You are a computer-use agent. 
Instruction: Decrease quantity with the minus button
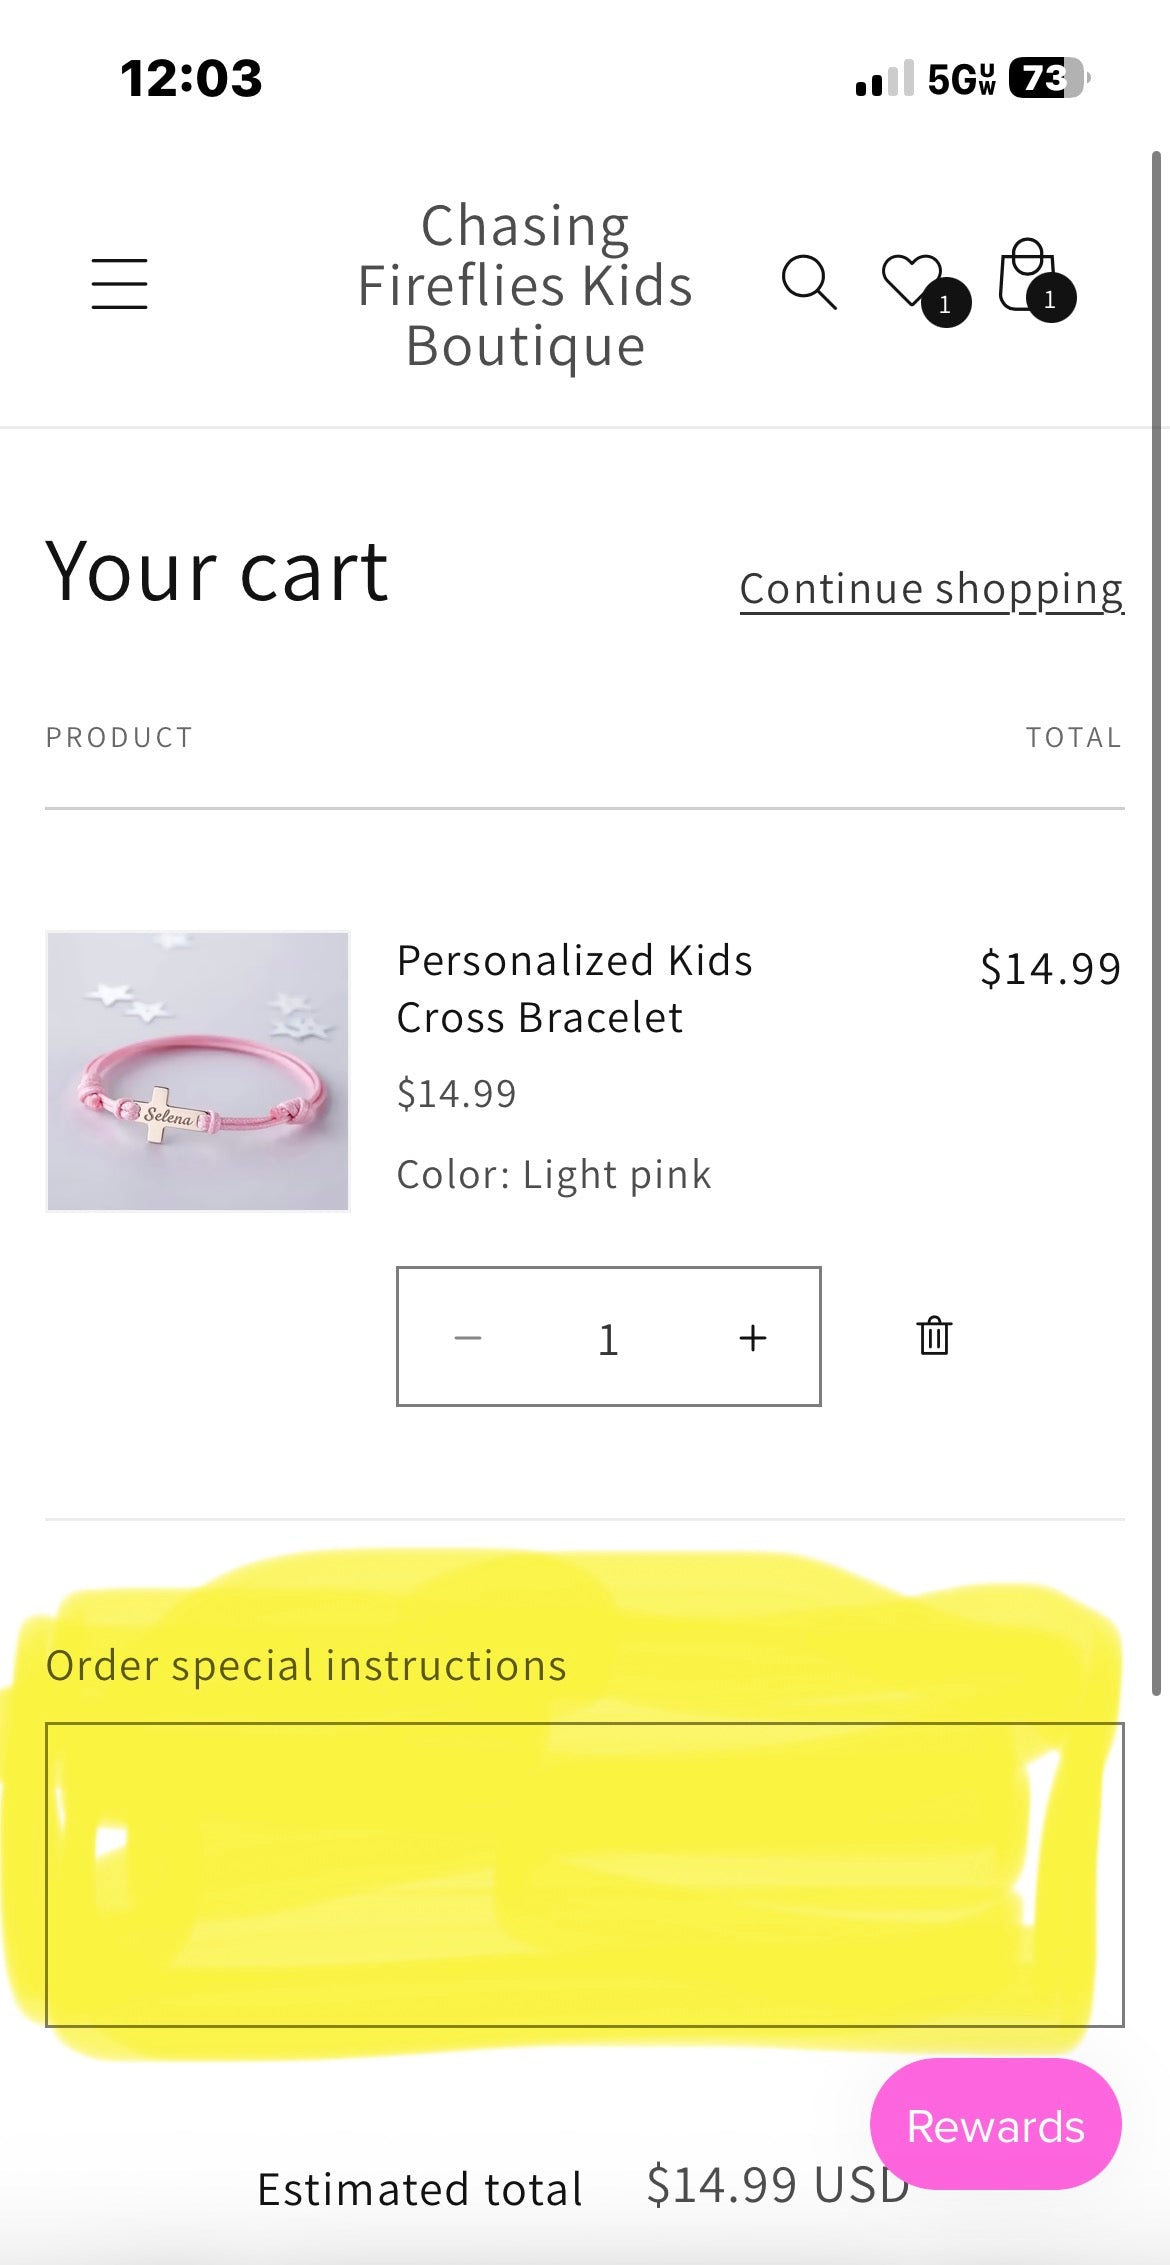click(467, 1335)
